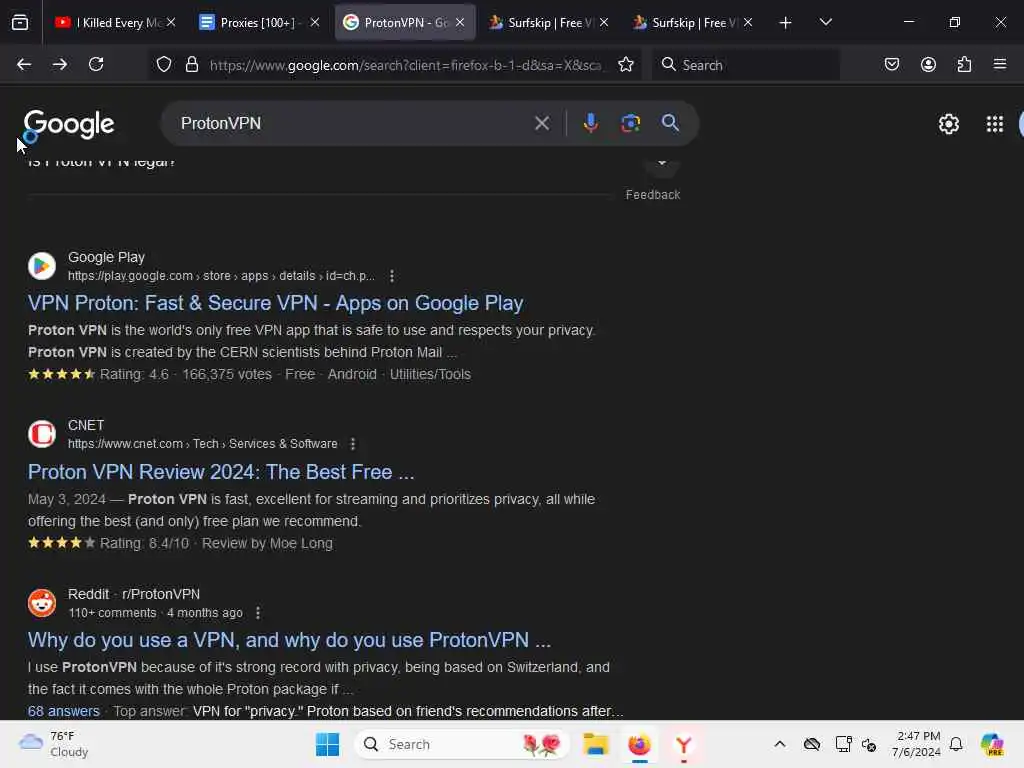The height and width of the screenshot is (768, 1024).
Task: Open tracking protection shield icon
Action: (164, 64)
